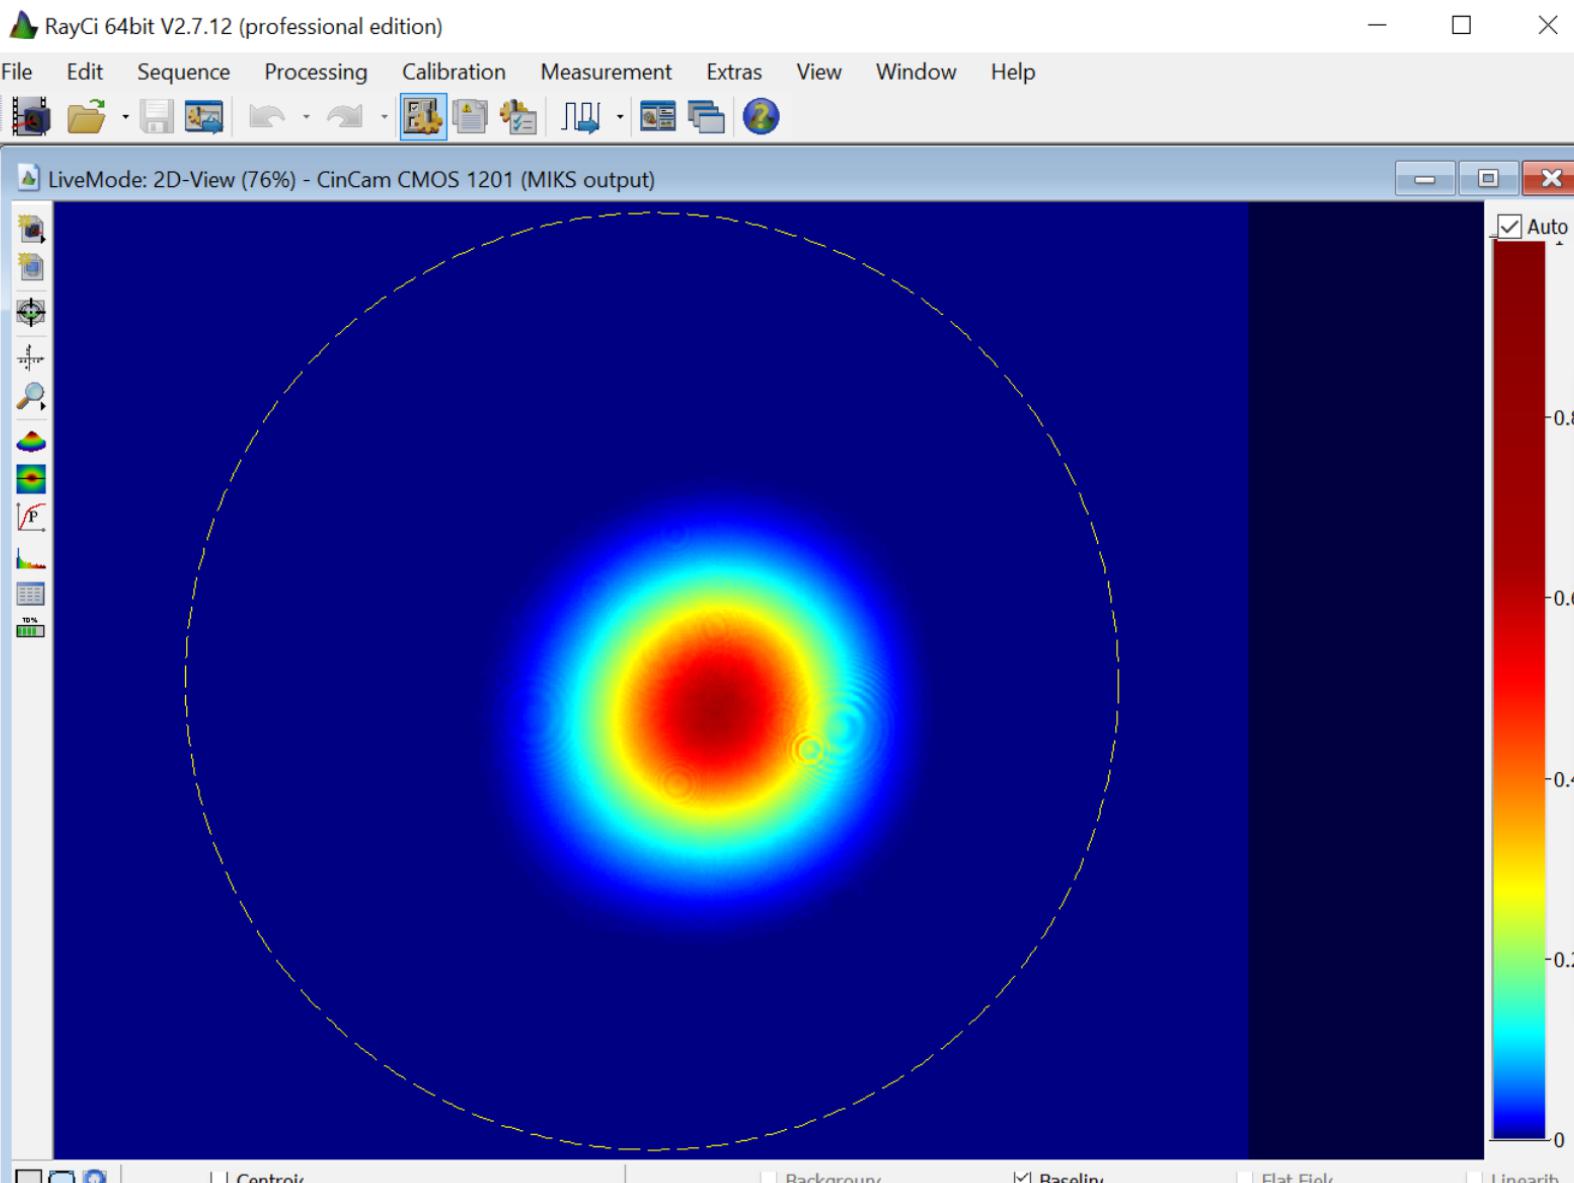Image resolution: width=1574 pixels, height=1183 pixels.
Task: Select the magnifying glass zoom tool
Action: pos(31,397)
